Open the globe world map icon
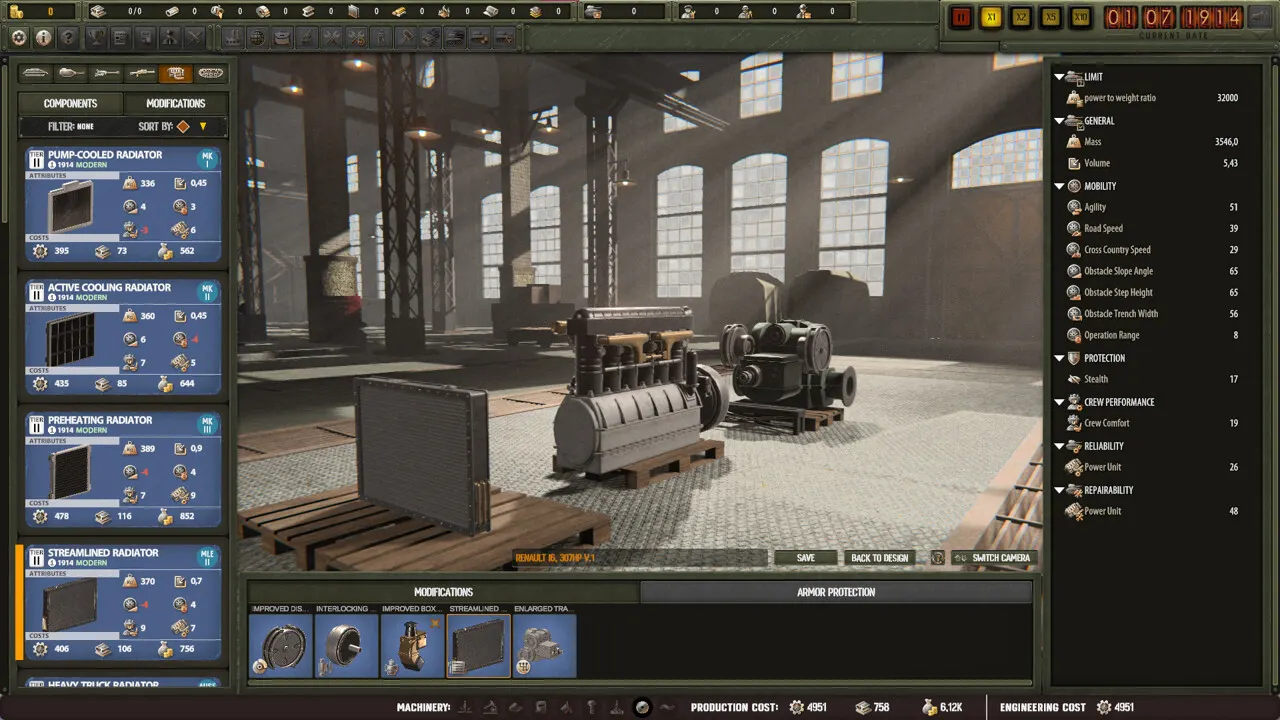Screen dimensions: 1280x720 coord(257,38)
